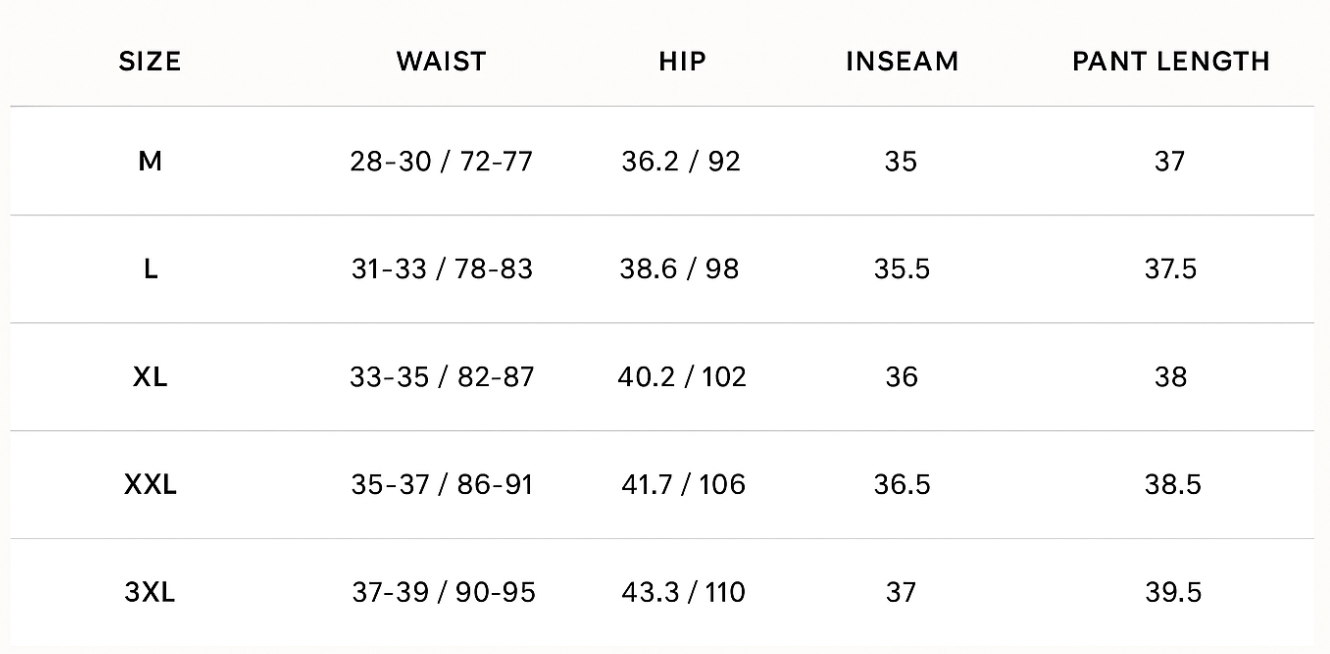Click the WAIST column header

coord(441,61)
